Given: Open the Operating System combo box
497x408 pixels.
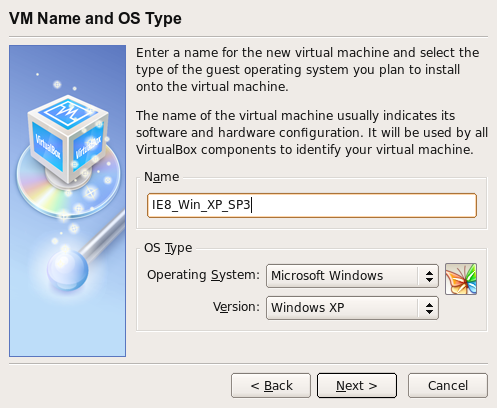Looking at the screenshot, I should 352,276.
